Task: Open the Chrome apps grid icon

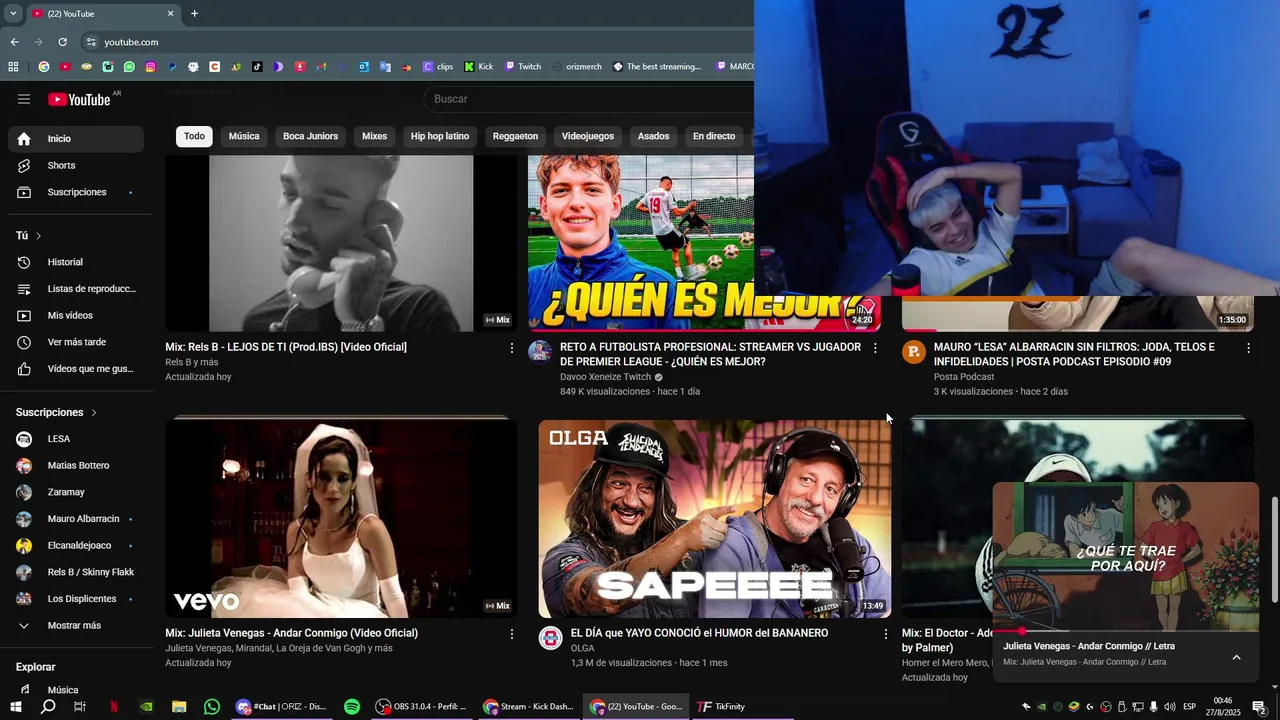Action: (13, 67)
